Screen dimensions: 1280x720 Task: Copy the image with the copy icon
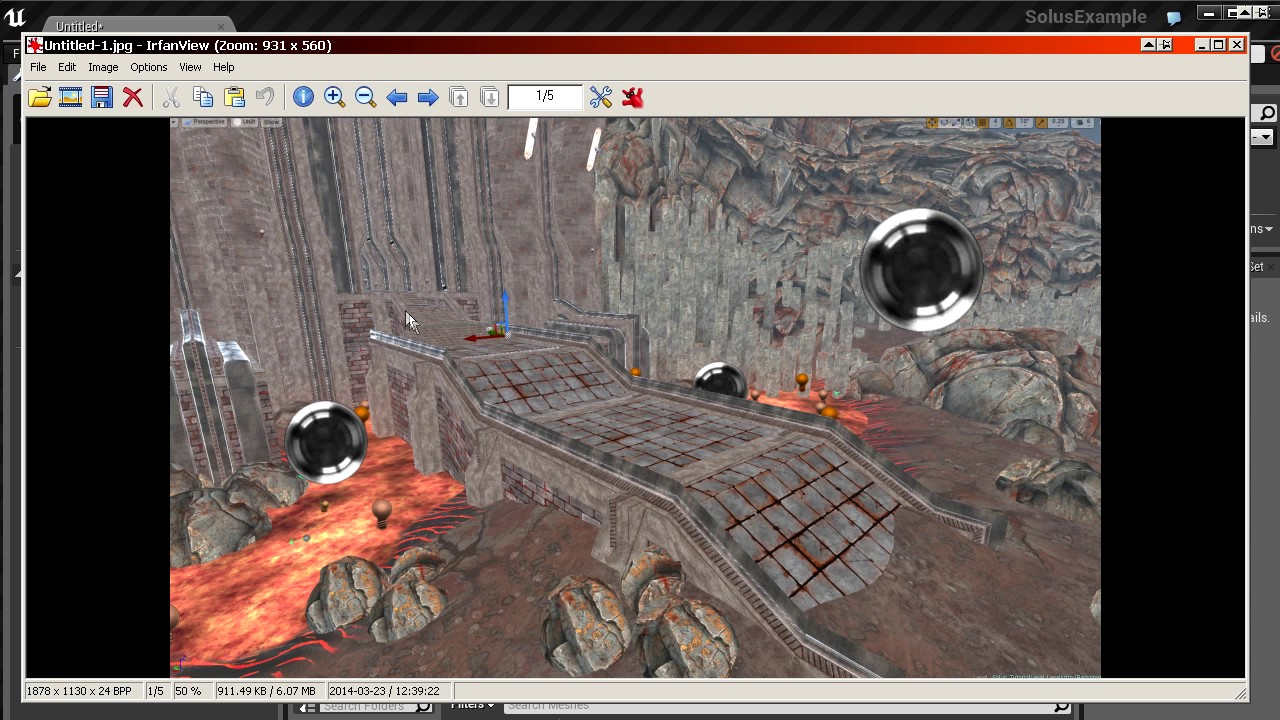(203, 97)
